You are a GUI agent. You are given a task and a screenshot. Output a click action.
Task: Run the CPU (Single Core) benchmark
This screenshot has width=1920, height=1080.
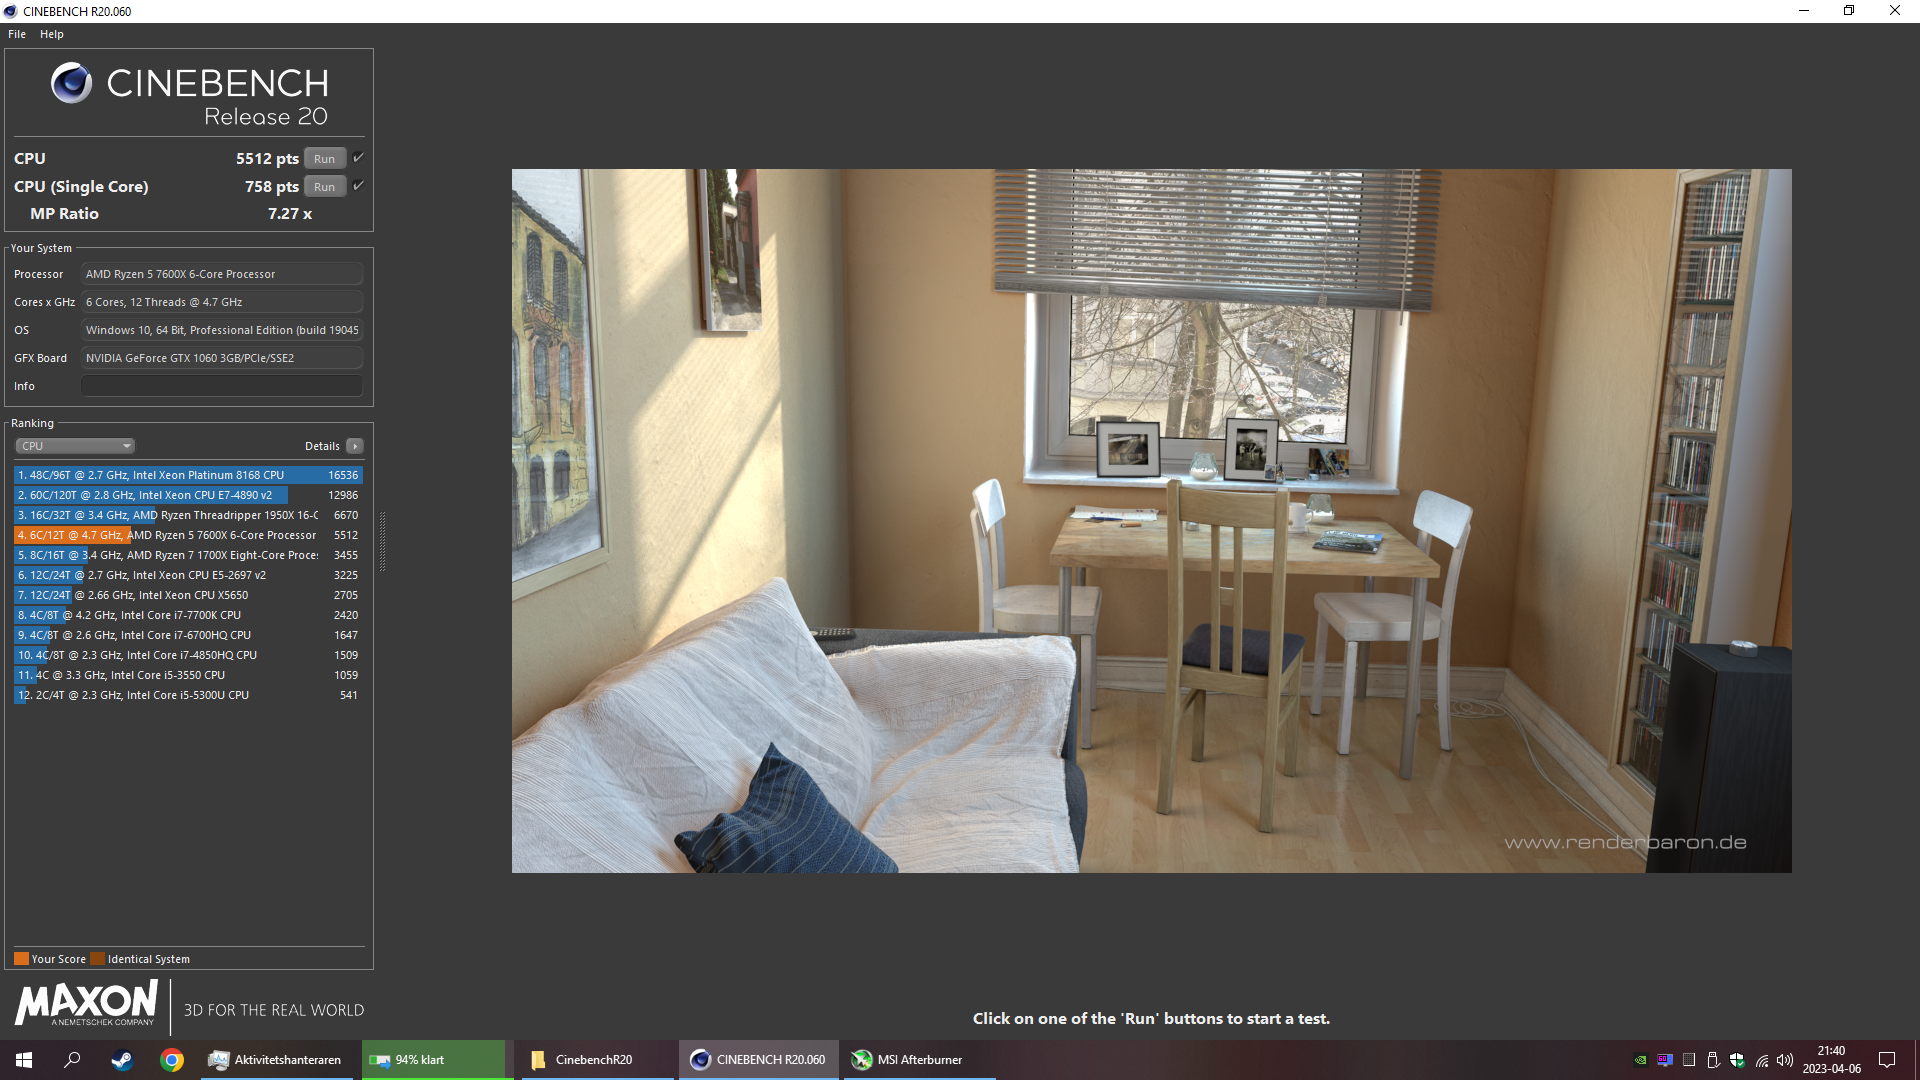(324, 187)
